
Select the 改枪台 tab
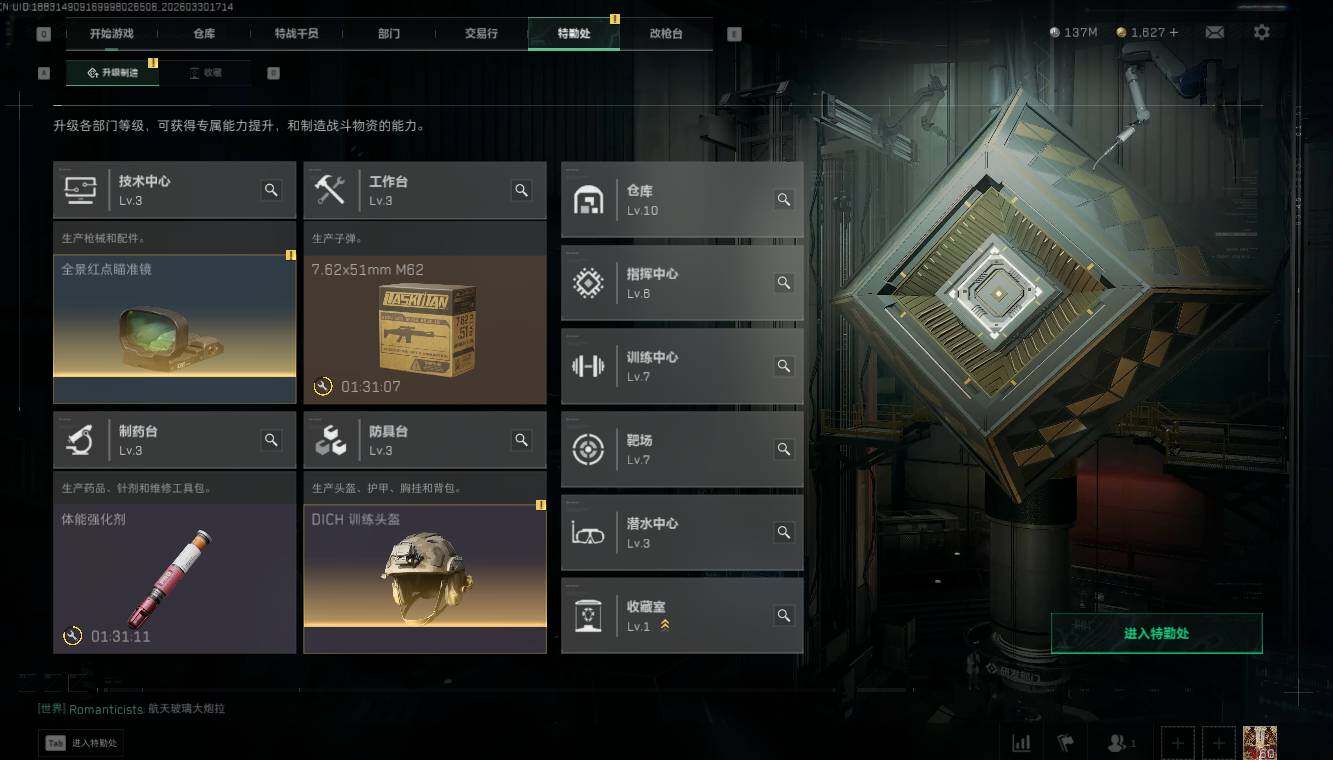point(666,33)
